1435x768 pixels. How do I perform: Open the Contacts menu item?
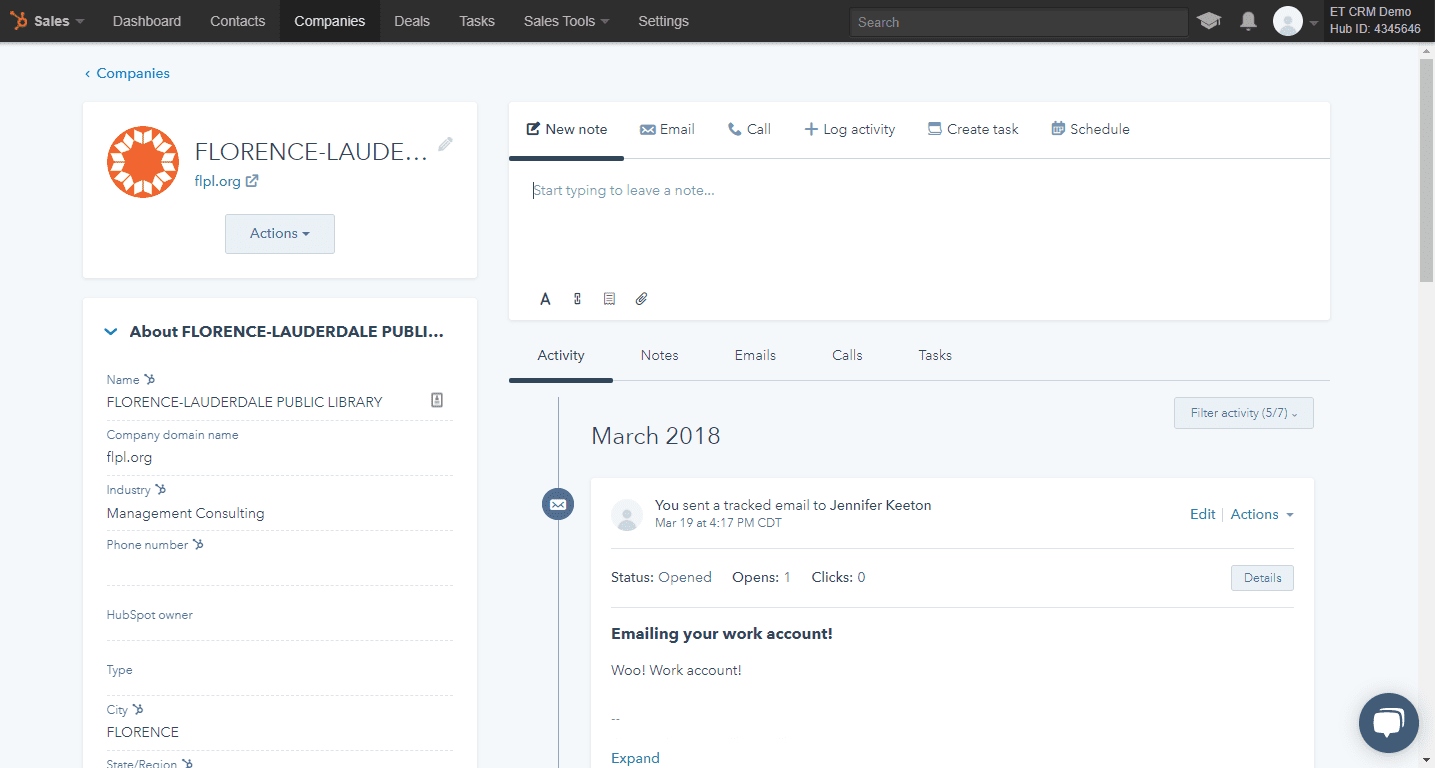[x=238, y=21]
